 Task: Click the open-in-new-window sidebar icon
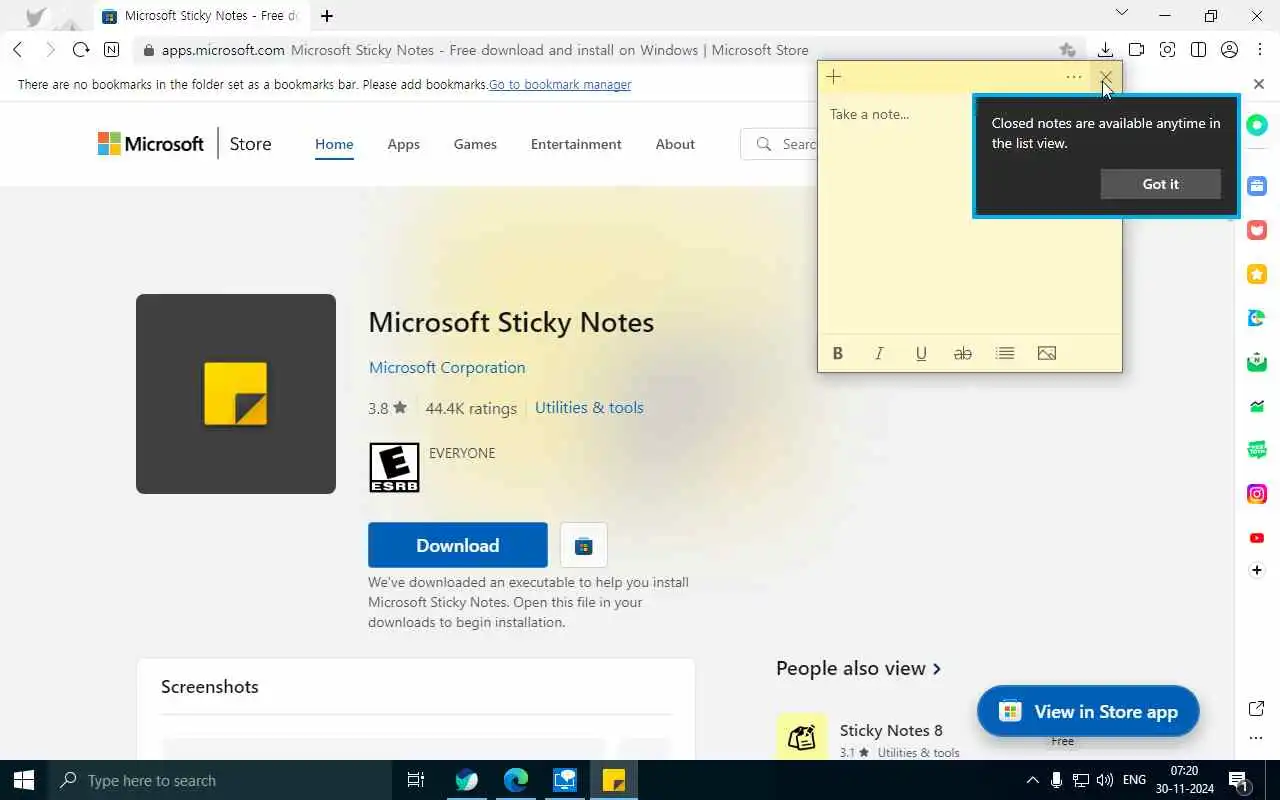coord(1257,708)
